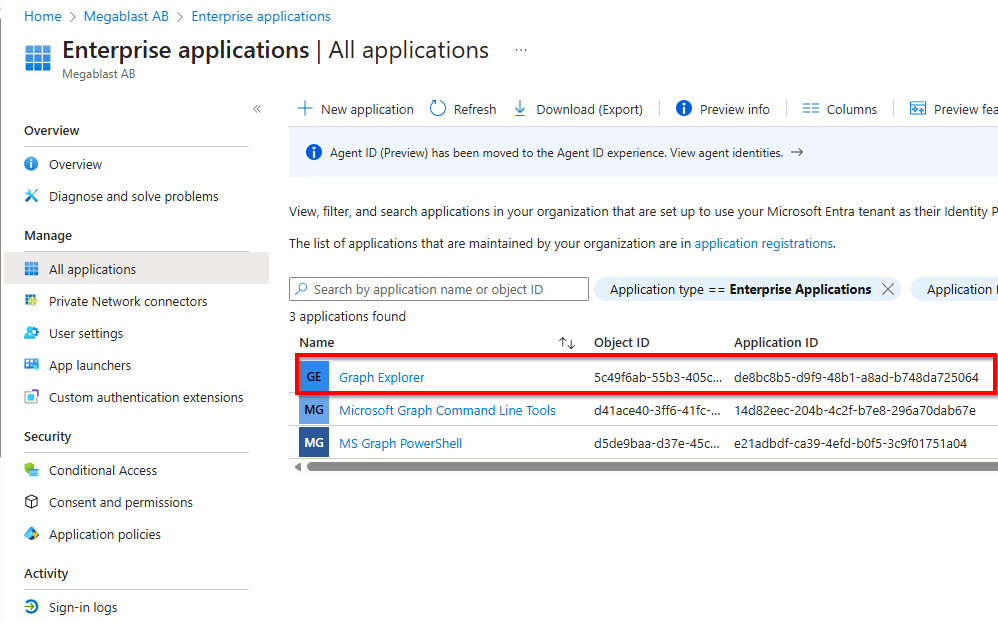The width and height of the screenshot is (998, 623).
Task: Open the Graph Explorer application
Action: 381,377
